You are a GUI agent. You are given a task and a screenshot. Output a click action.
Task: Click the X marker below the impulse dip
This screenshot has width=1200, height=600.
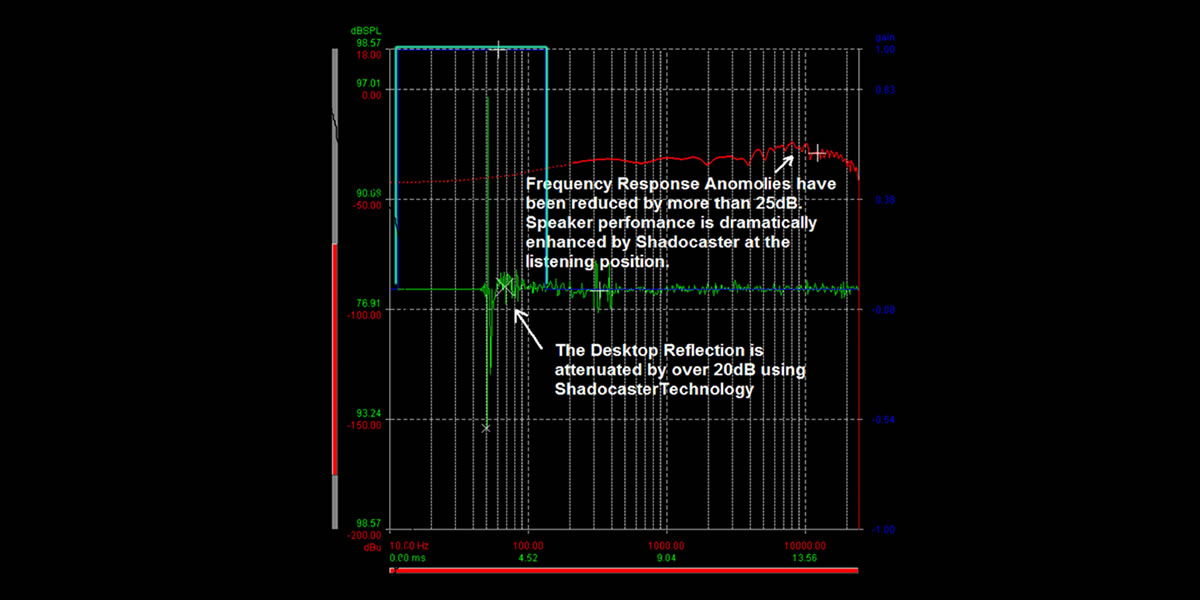coord(485,427)
